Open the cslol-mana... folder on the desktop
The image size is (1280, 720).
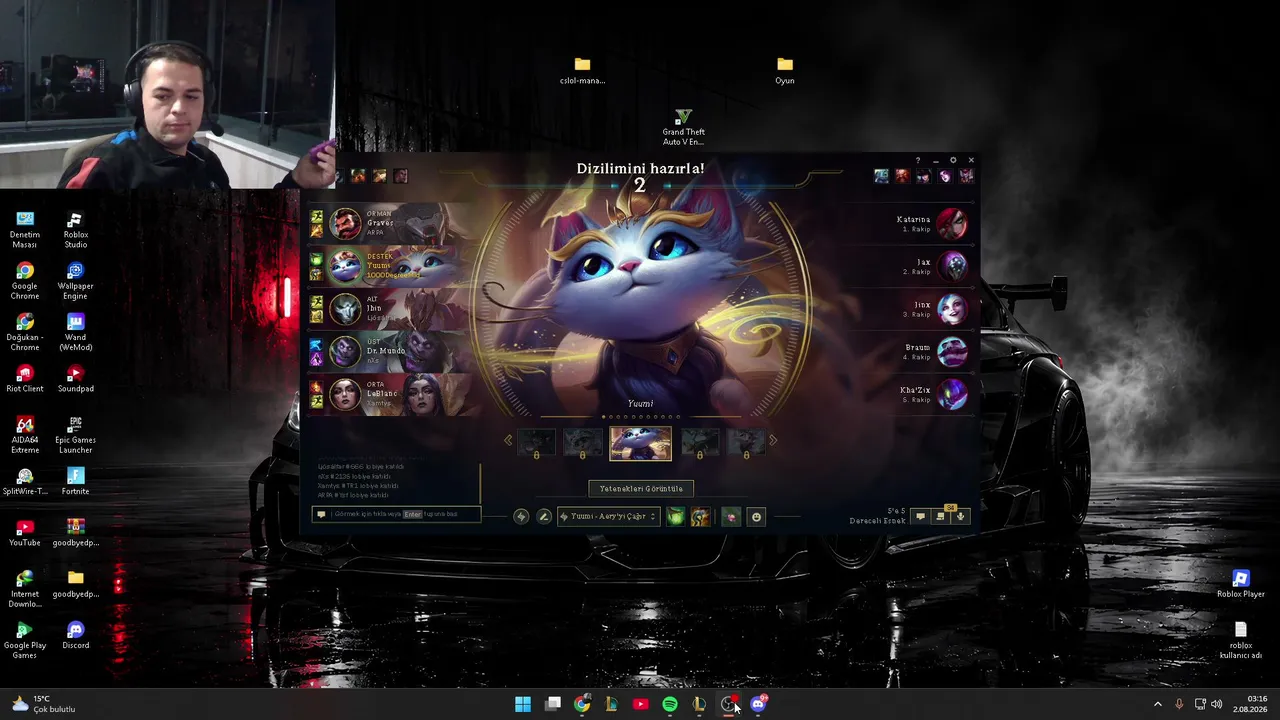point(582,70)
